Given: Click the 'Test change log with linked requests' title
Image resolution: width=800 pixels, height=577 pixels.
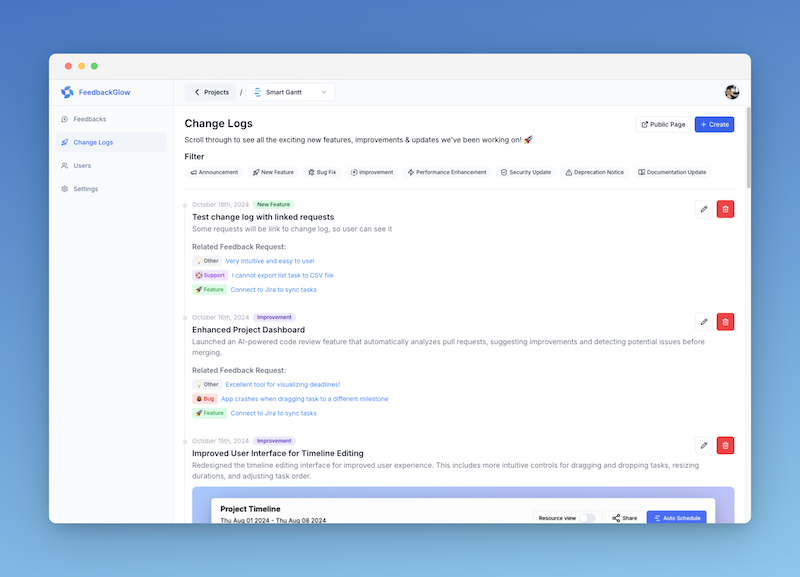Looking at the screenshot, I should click(x=263, y=217).
